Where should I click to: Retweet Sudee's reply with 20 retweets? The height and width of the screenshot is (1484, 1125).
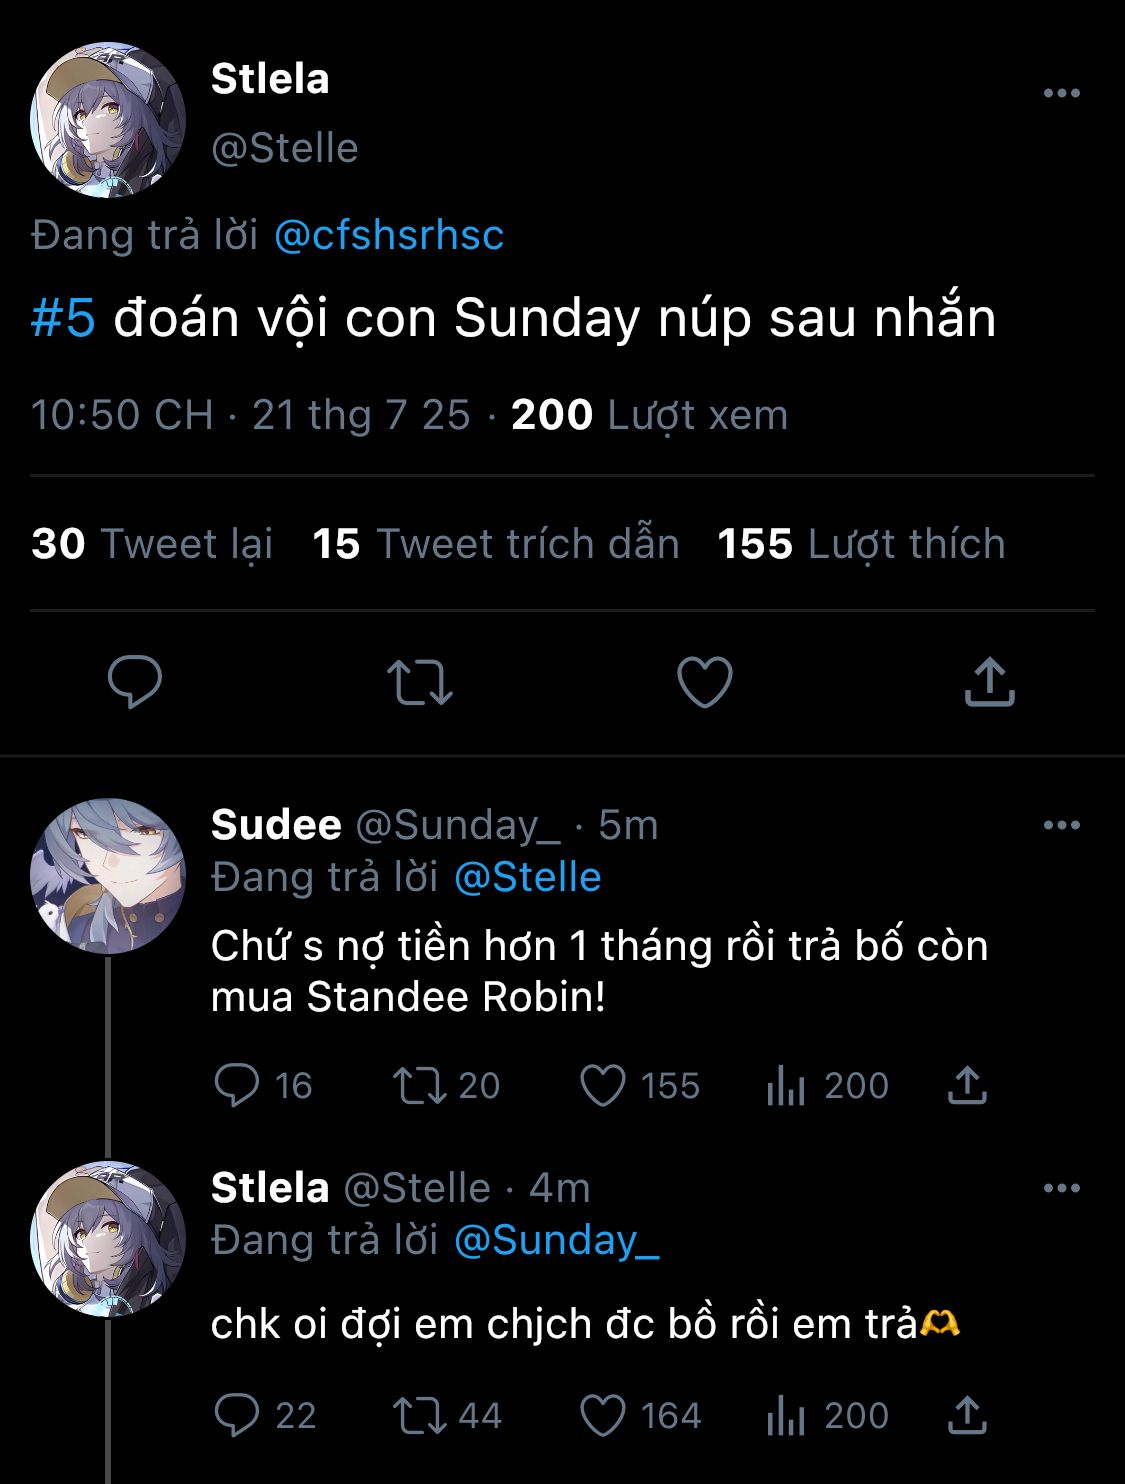(420, 1085)
